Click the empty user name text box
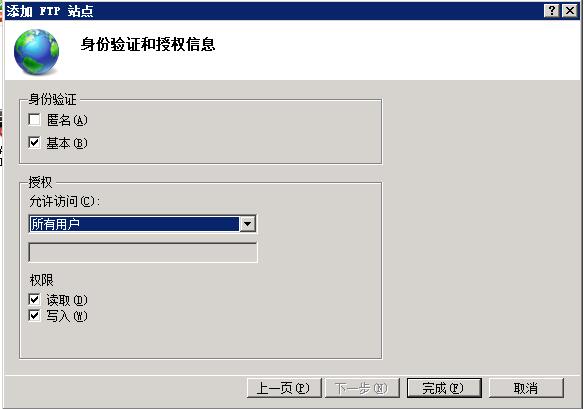The image size is (584, 409). click(x=143, y=253)
